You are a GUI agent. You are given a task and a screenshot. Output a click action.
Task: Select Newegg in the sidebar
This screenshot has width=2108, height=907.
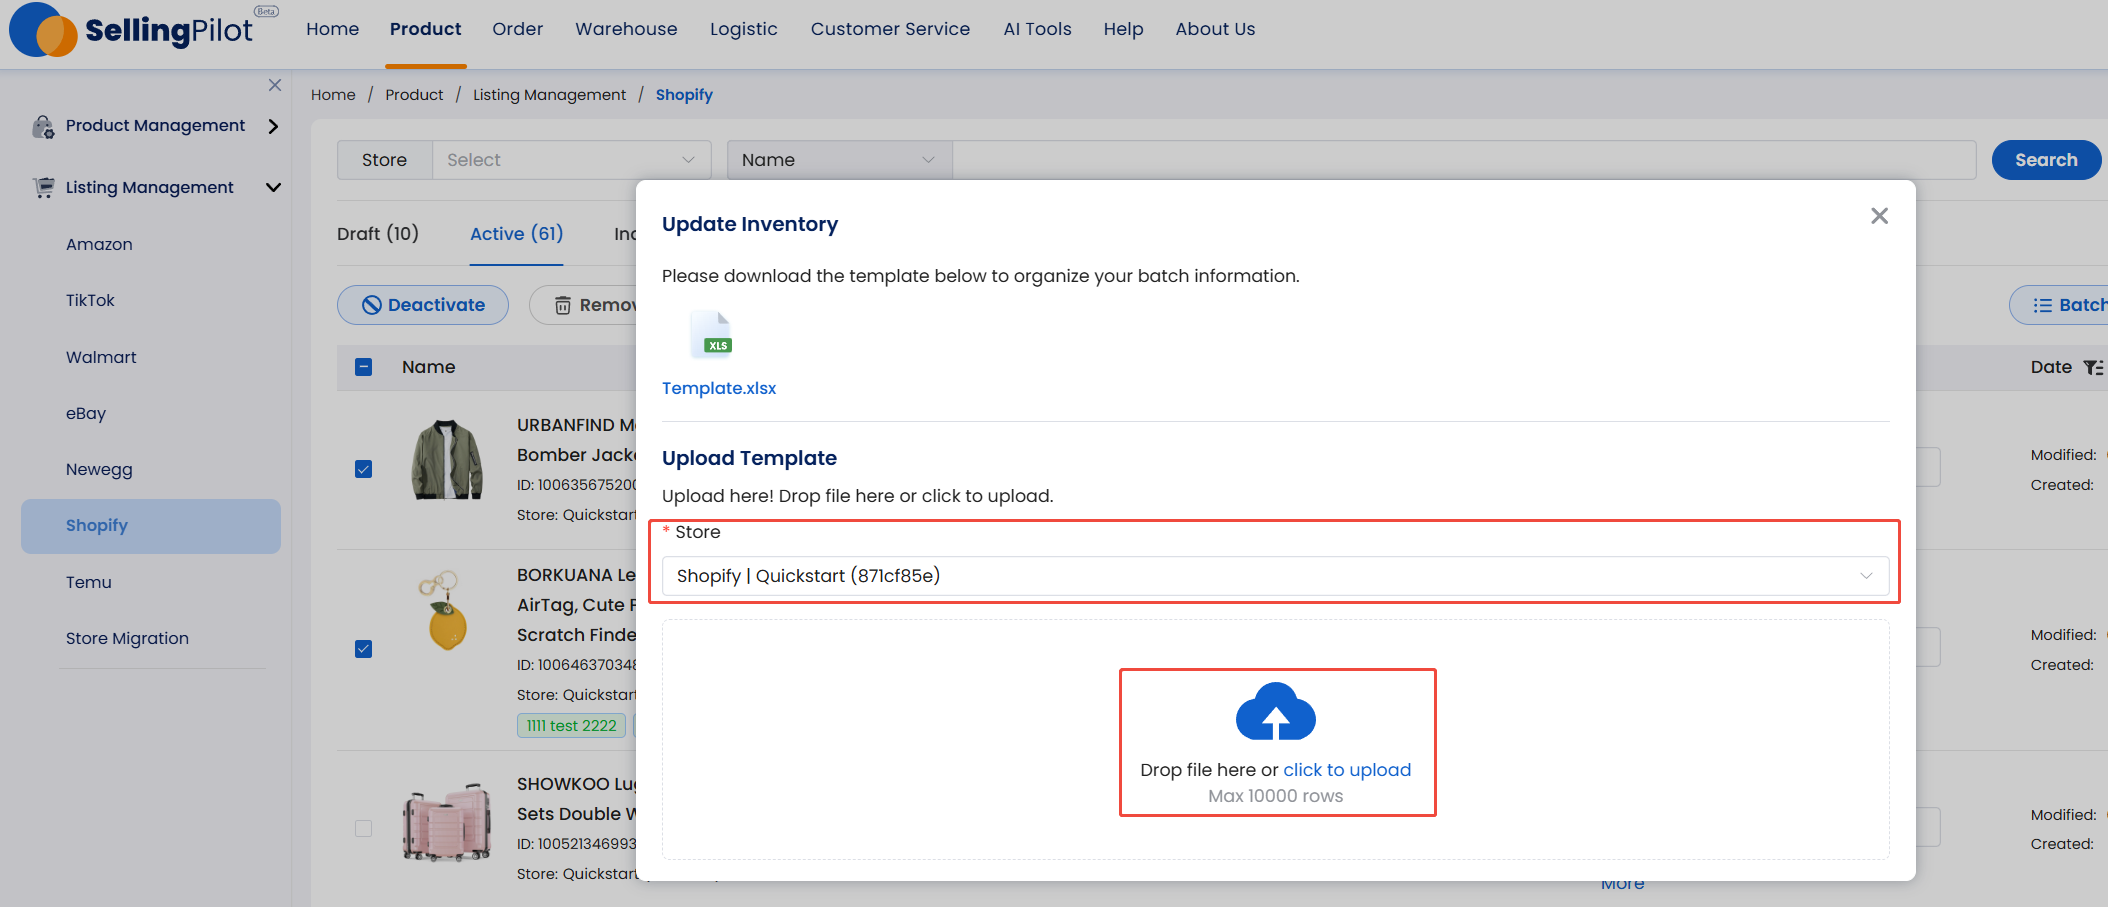pyautogui.click(x=99, y=469)
